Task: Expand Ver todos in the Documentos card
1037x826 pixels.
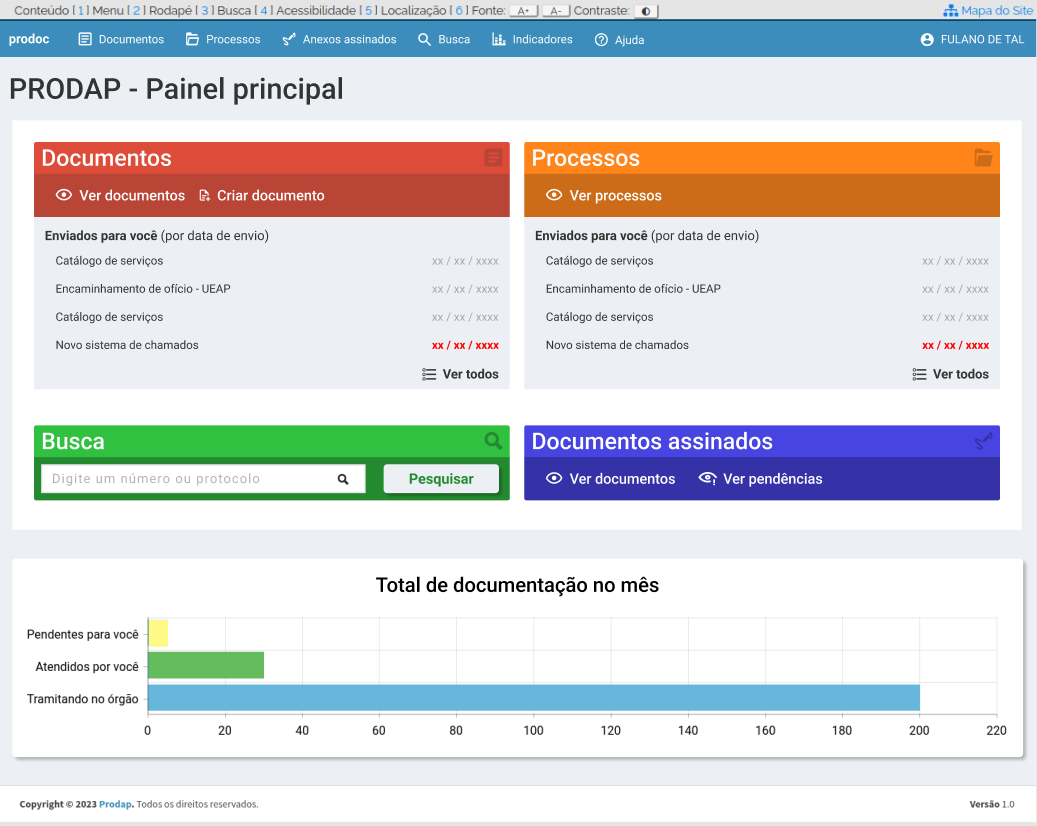Action: (460, 374)
